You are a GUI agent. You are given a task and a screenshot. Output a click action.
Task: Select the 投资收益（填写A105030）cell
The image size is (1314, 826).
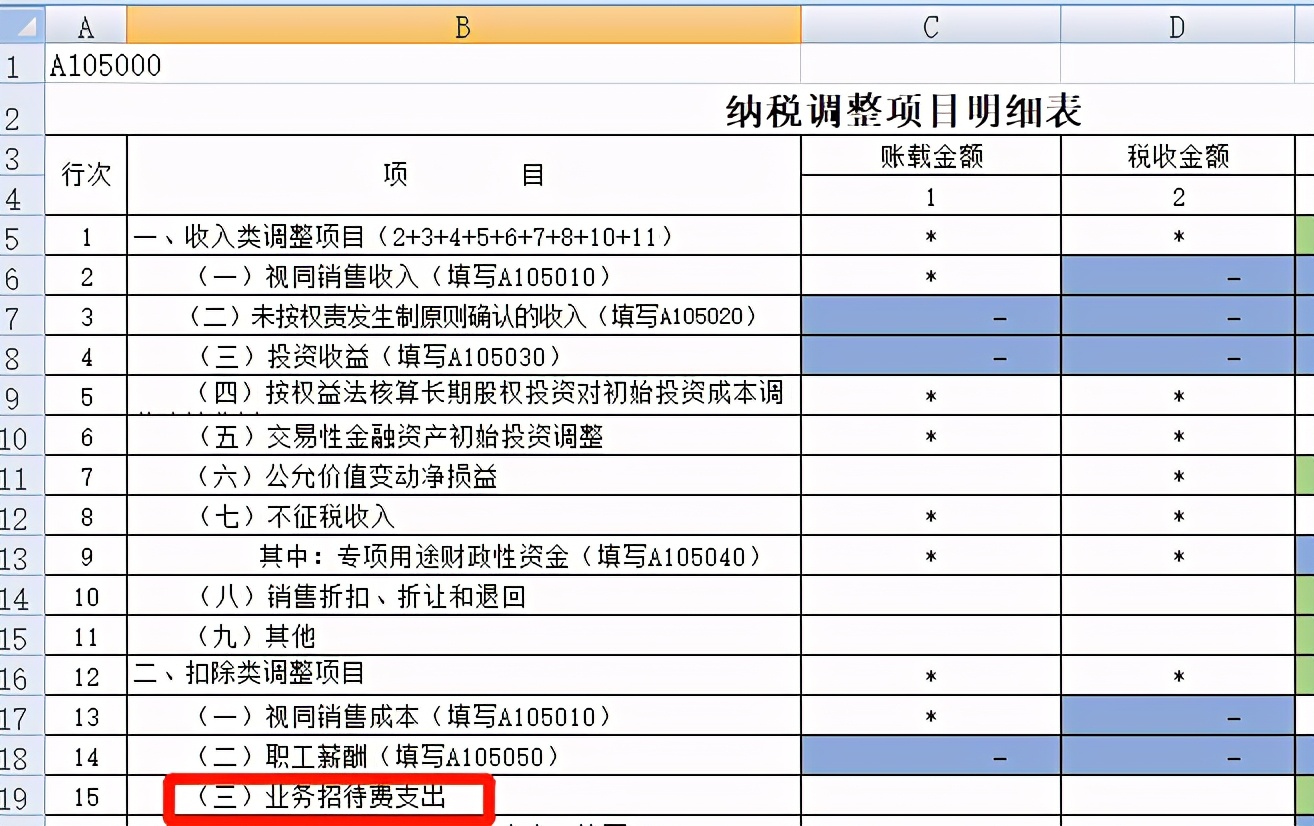coord(300,355)
